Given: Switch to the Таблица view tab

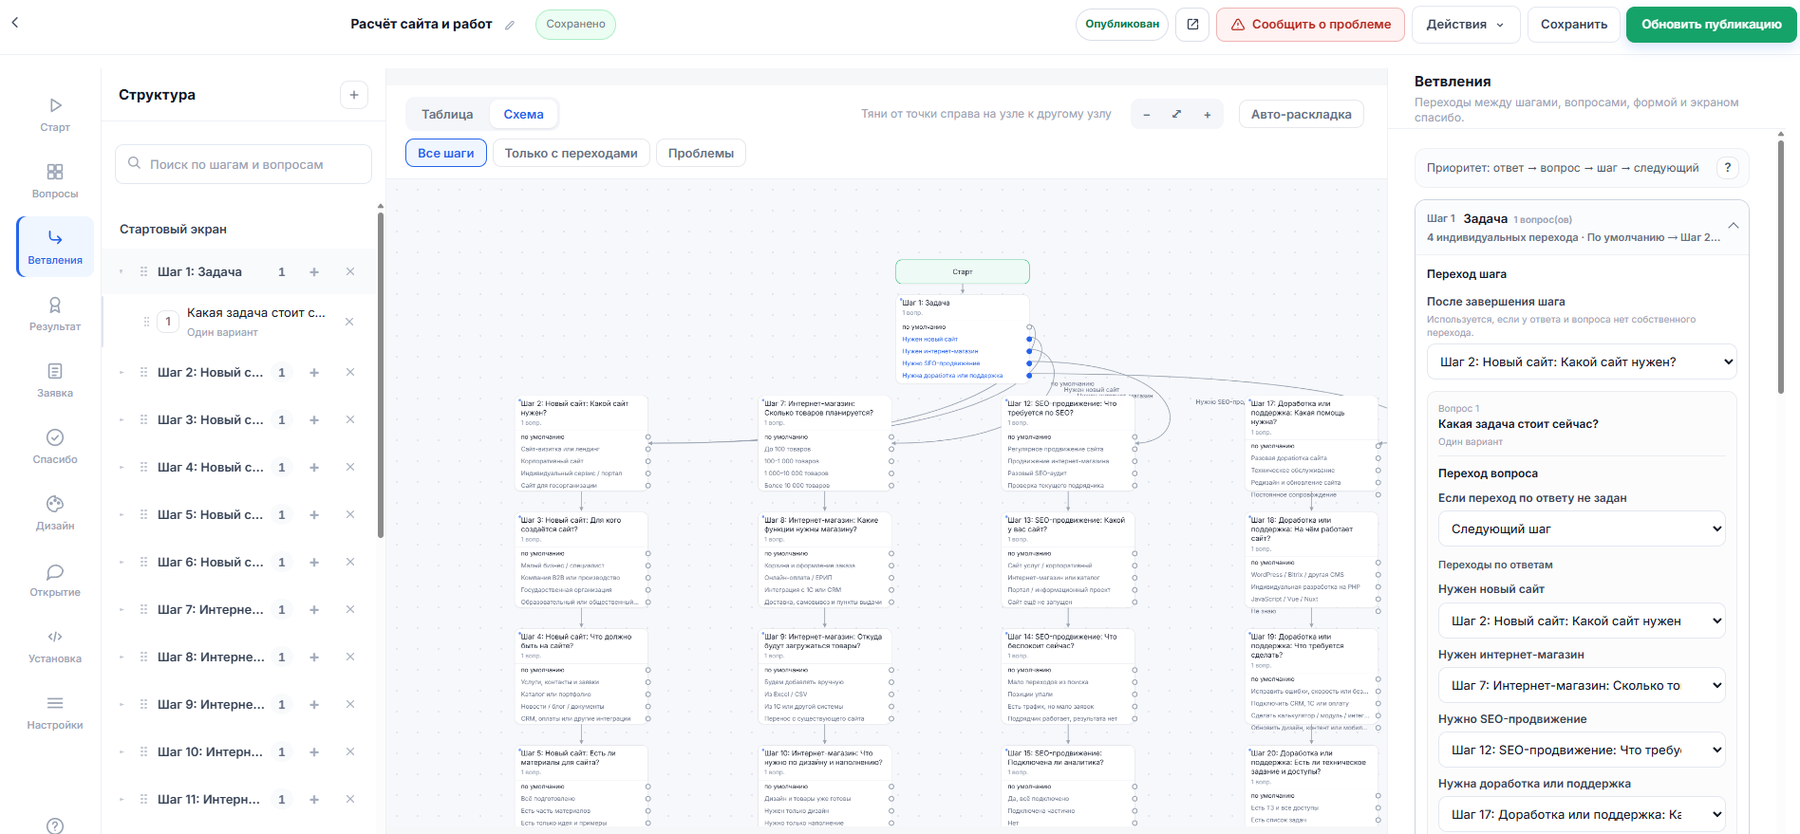Looking at the screenshot, I should point(447,114).
